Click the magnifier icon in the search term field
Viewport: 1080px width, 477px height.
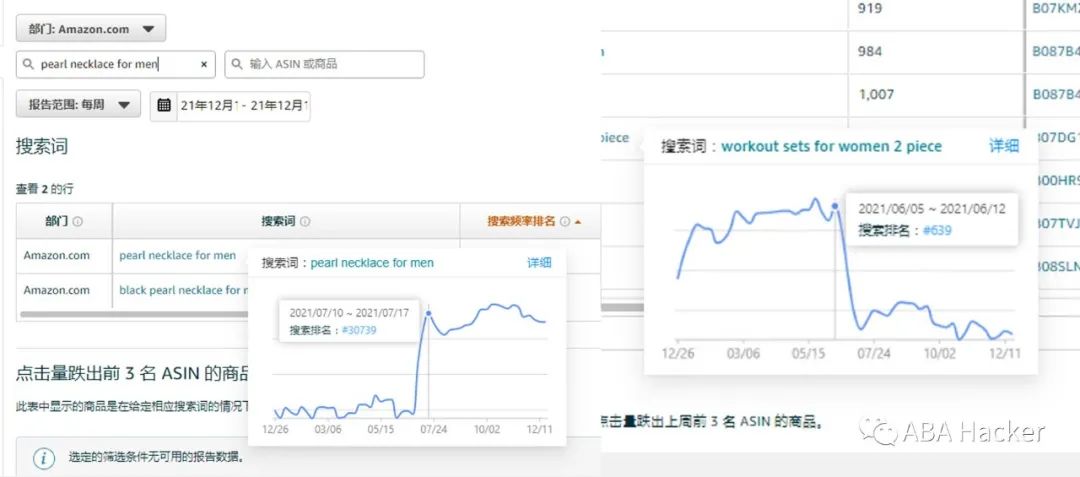28,64
